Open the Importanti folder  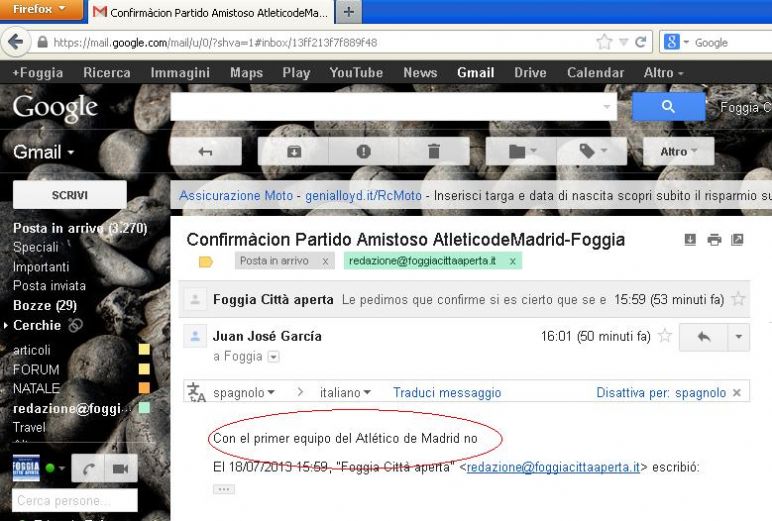click(41, 267)
